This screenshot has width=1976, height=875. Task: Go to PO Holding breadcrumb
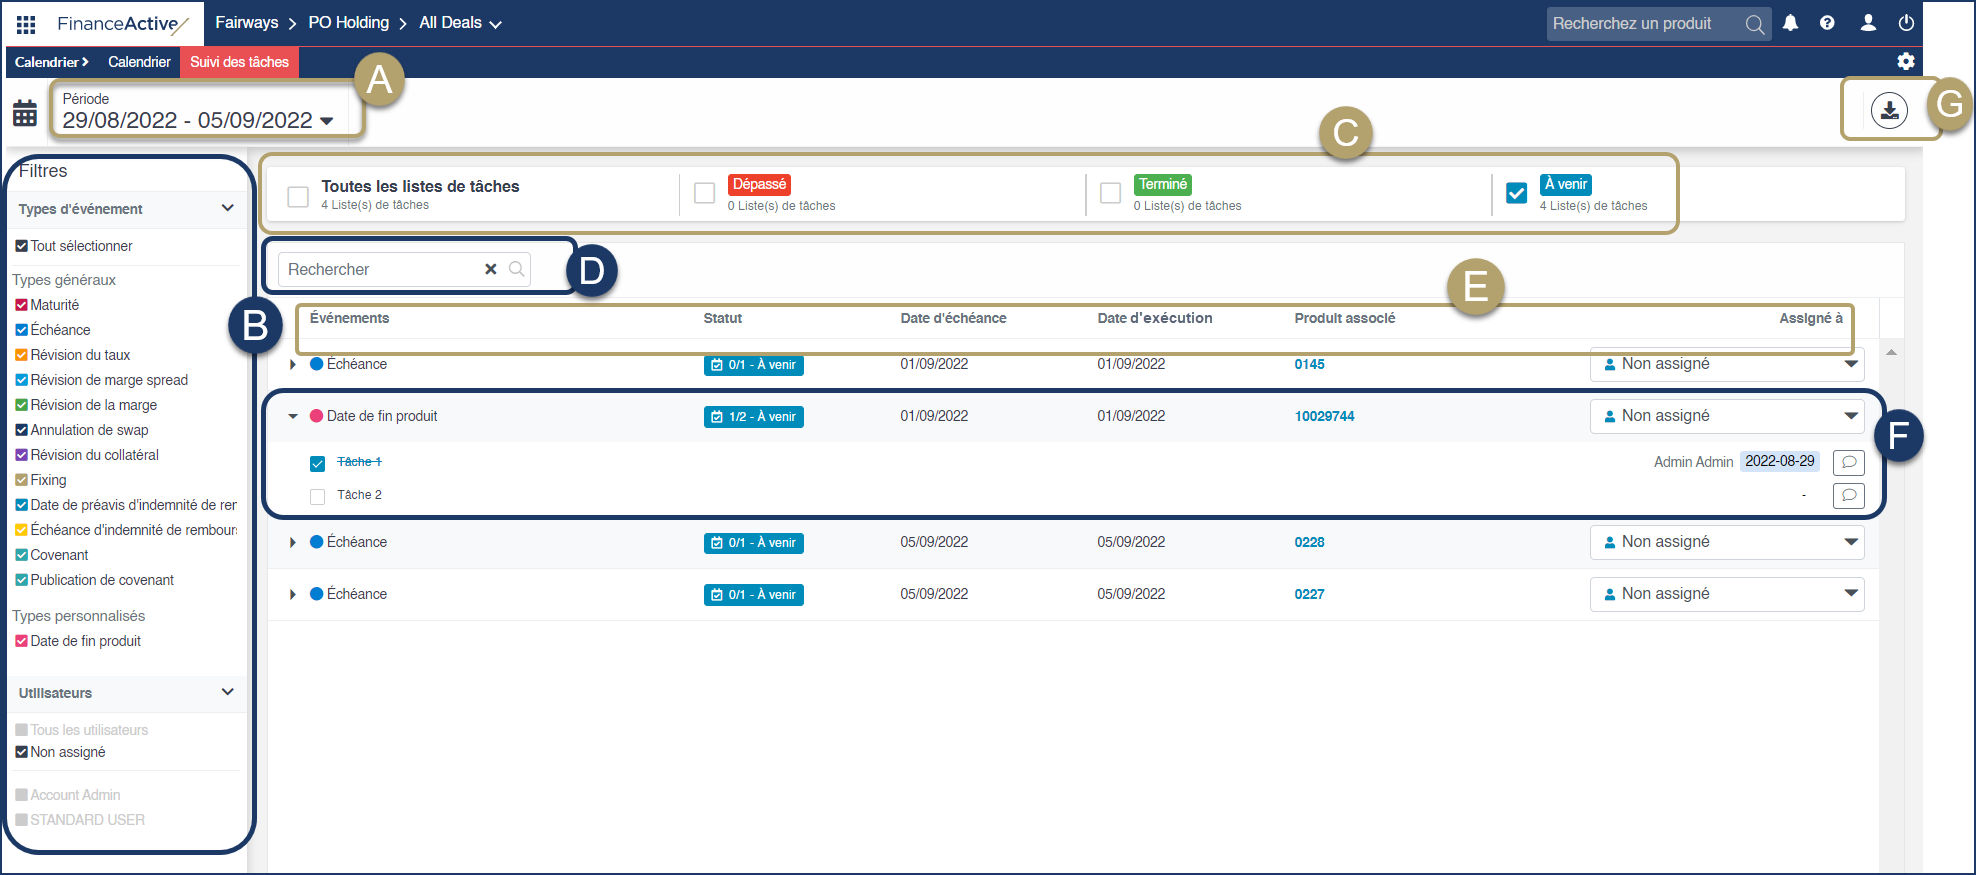pyautogui.click(x=348, y=23)
